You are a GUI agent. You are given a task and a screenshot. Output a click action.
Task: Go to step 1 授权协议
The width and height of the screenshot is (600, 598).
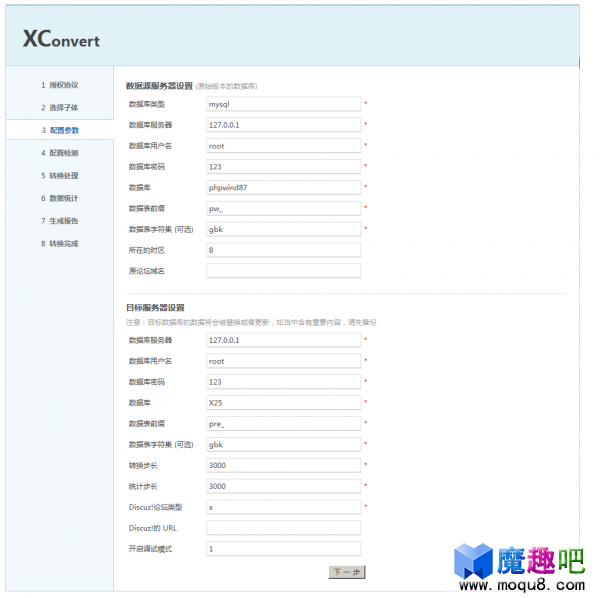click(x=60, y=85)
